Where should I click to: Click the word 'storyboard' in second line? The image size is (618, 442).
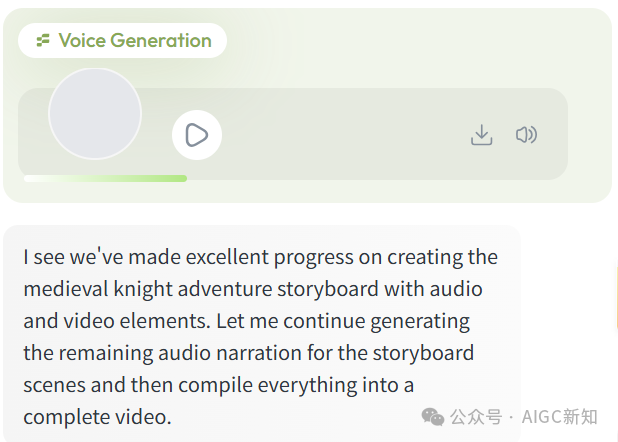click(x=328, y=289)
